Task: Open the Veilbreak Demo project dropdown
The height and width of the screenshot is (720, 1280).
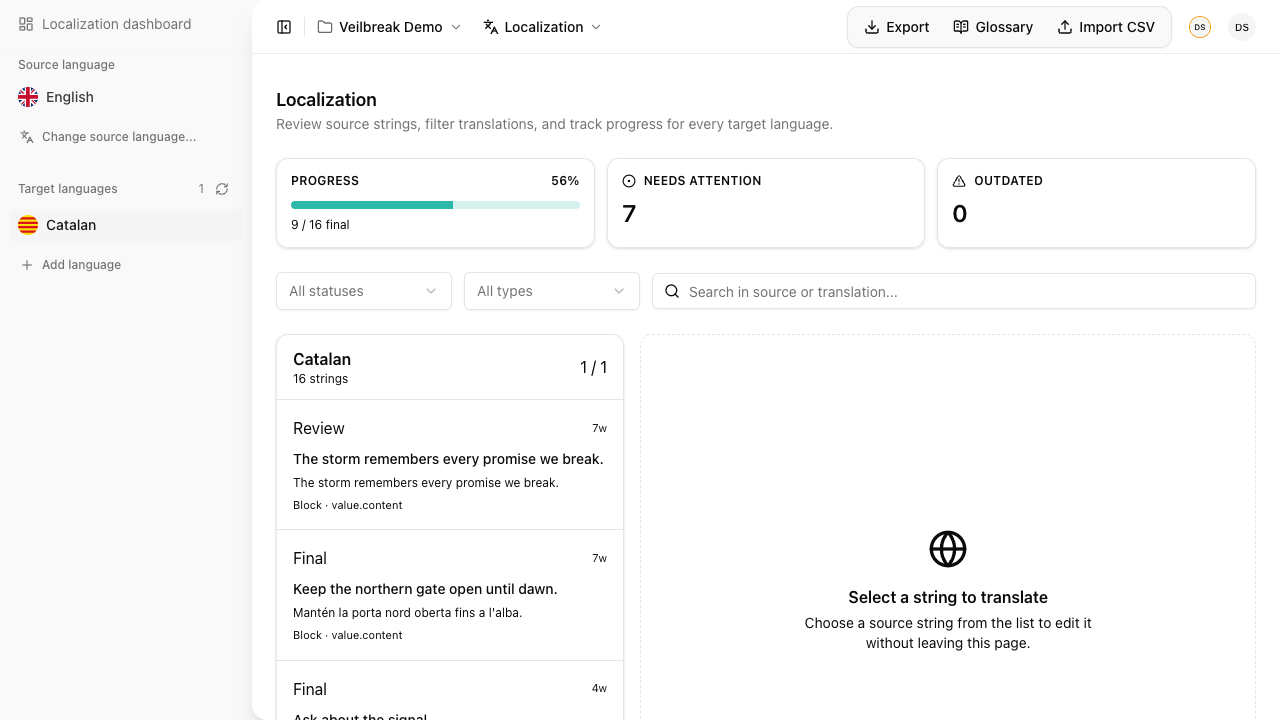Action: 390,27
